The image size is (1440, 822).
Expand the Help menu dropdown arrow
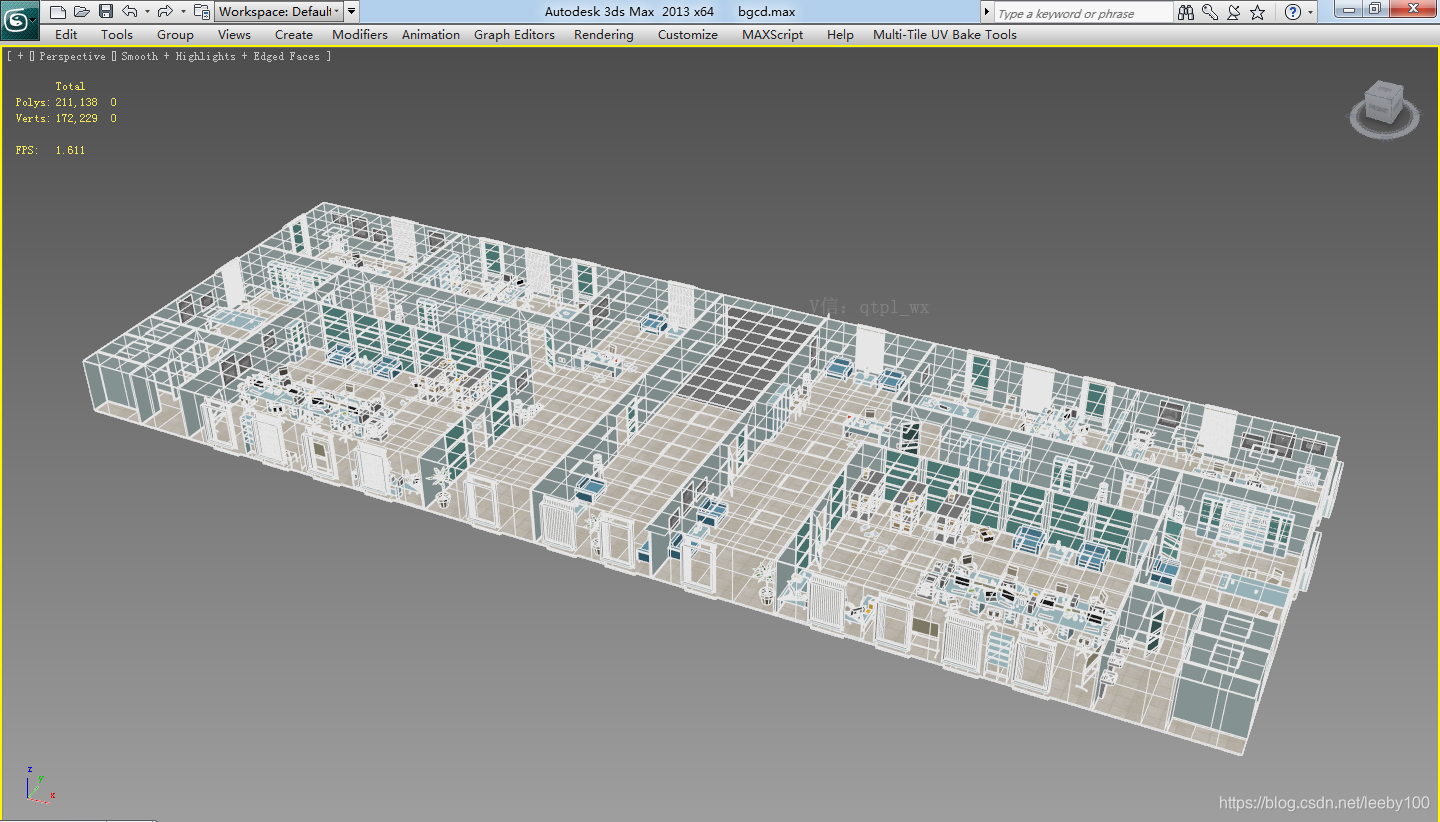pos(1311,12)
